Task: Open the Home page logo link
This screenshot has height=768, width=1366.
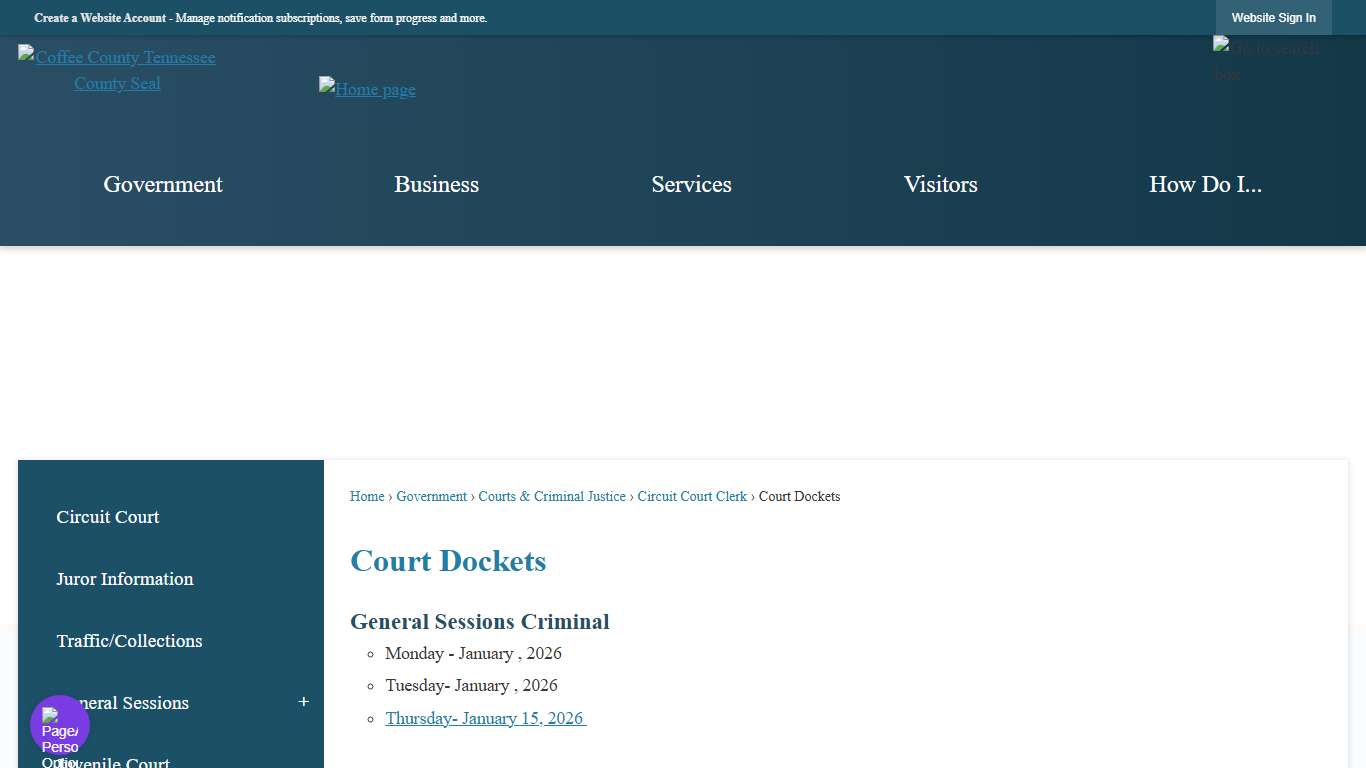Action: [x=367, y=89]
